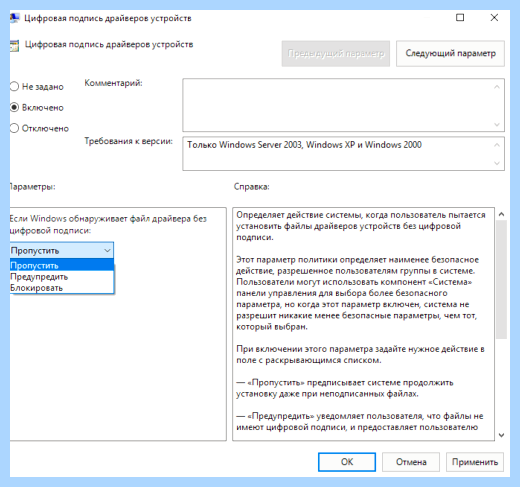Select the 'Не задано' radio button
Image resolution: width=520 pixels, height=487 pixels.
(x=14, y=87)
